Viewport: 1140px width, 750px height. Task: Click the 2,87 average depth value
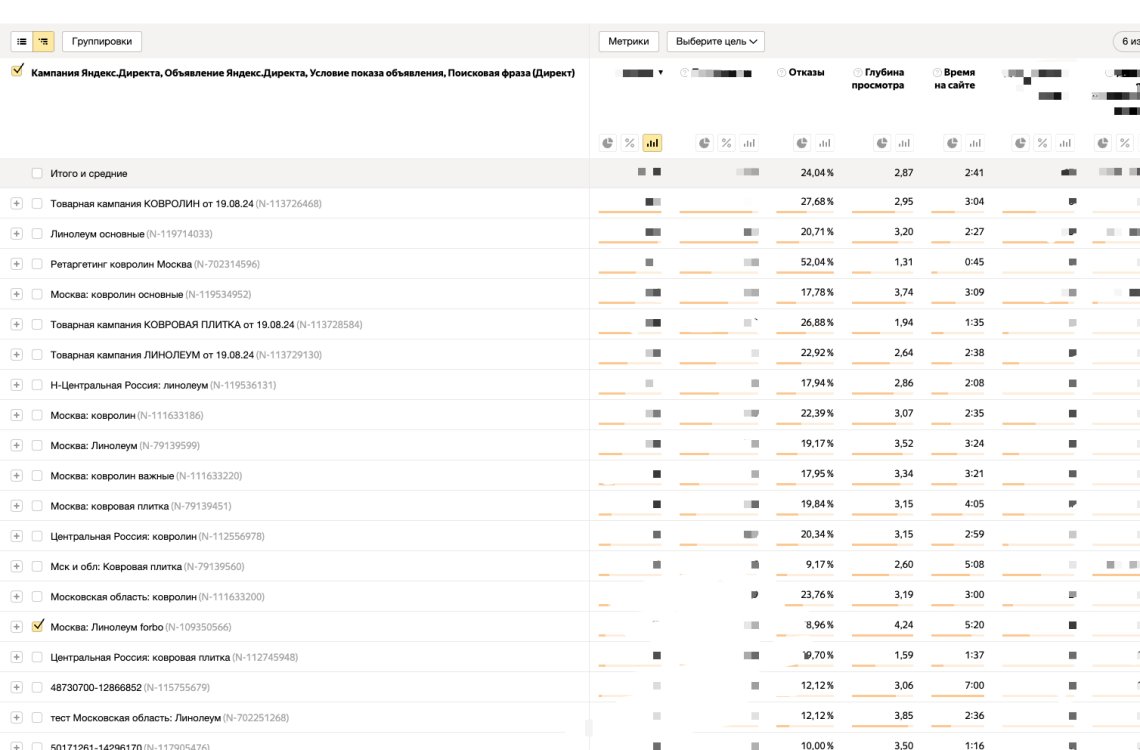(904, 173)
